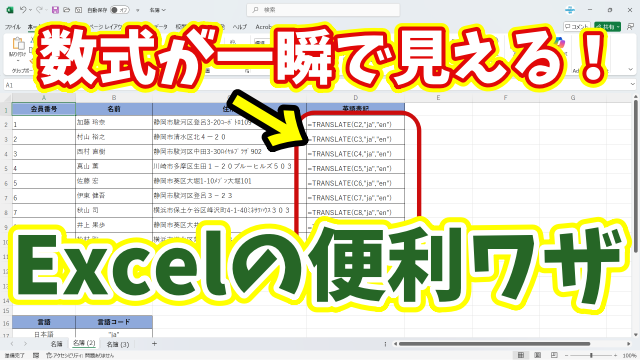Select cell with name 秋山 司
This screenshot has height=360, width=640.
pyautogui.click(x=114, y=210)
